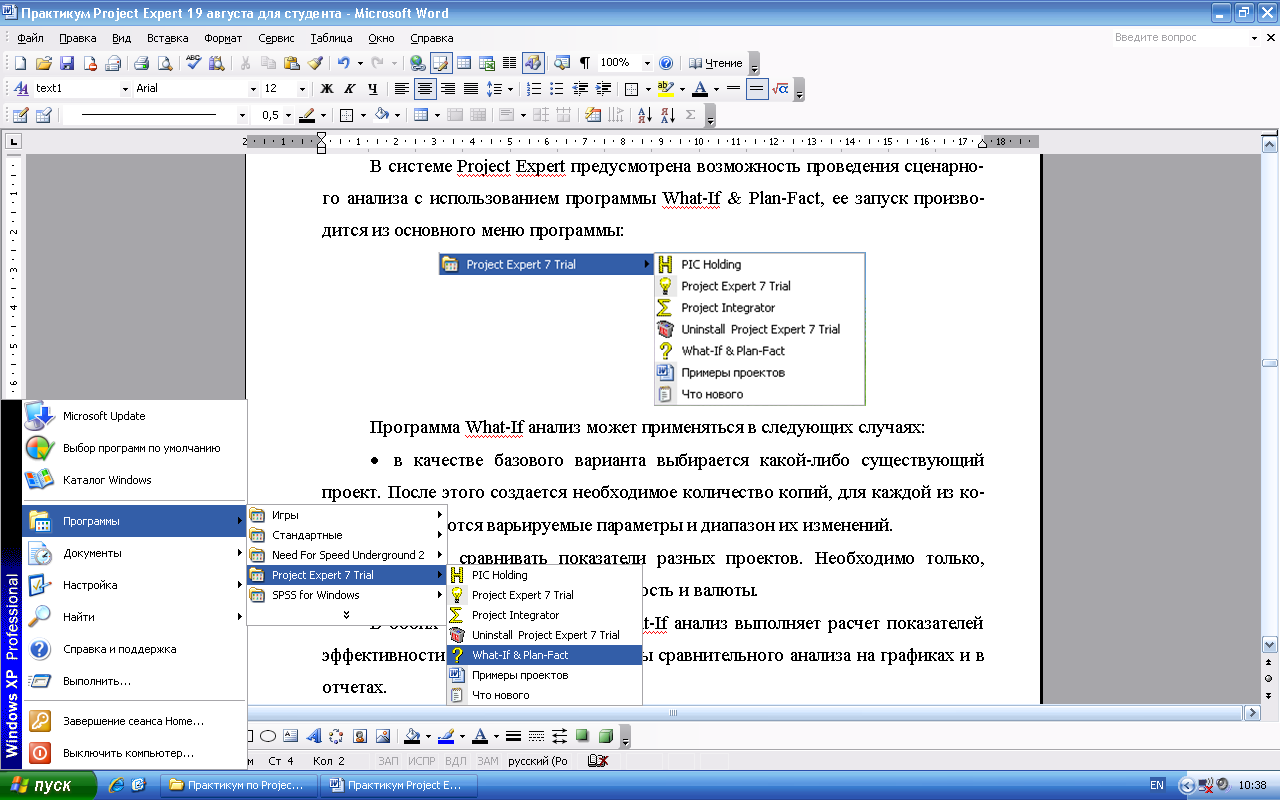Viewport: 1280px width, 800px height.
Task: Click the пуск Start button
Action: (x=48, y=785)
